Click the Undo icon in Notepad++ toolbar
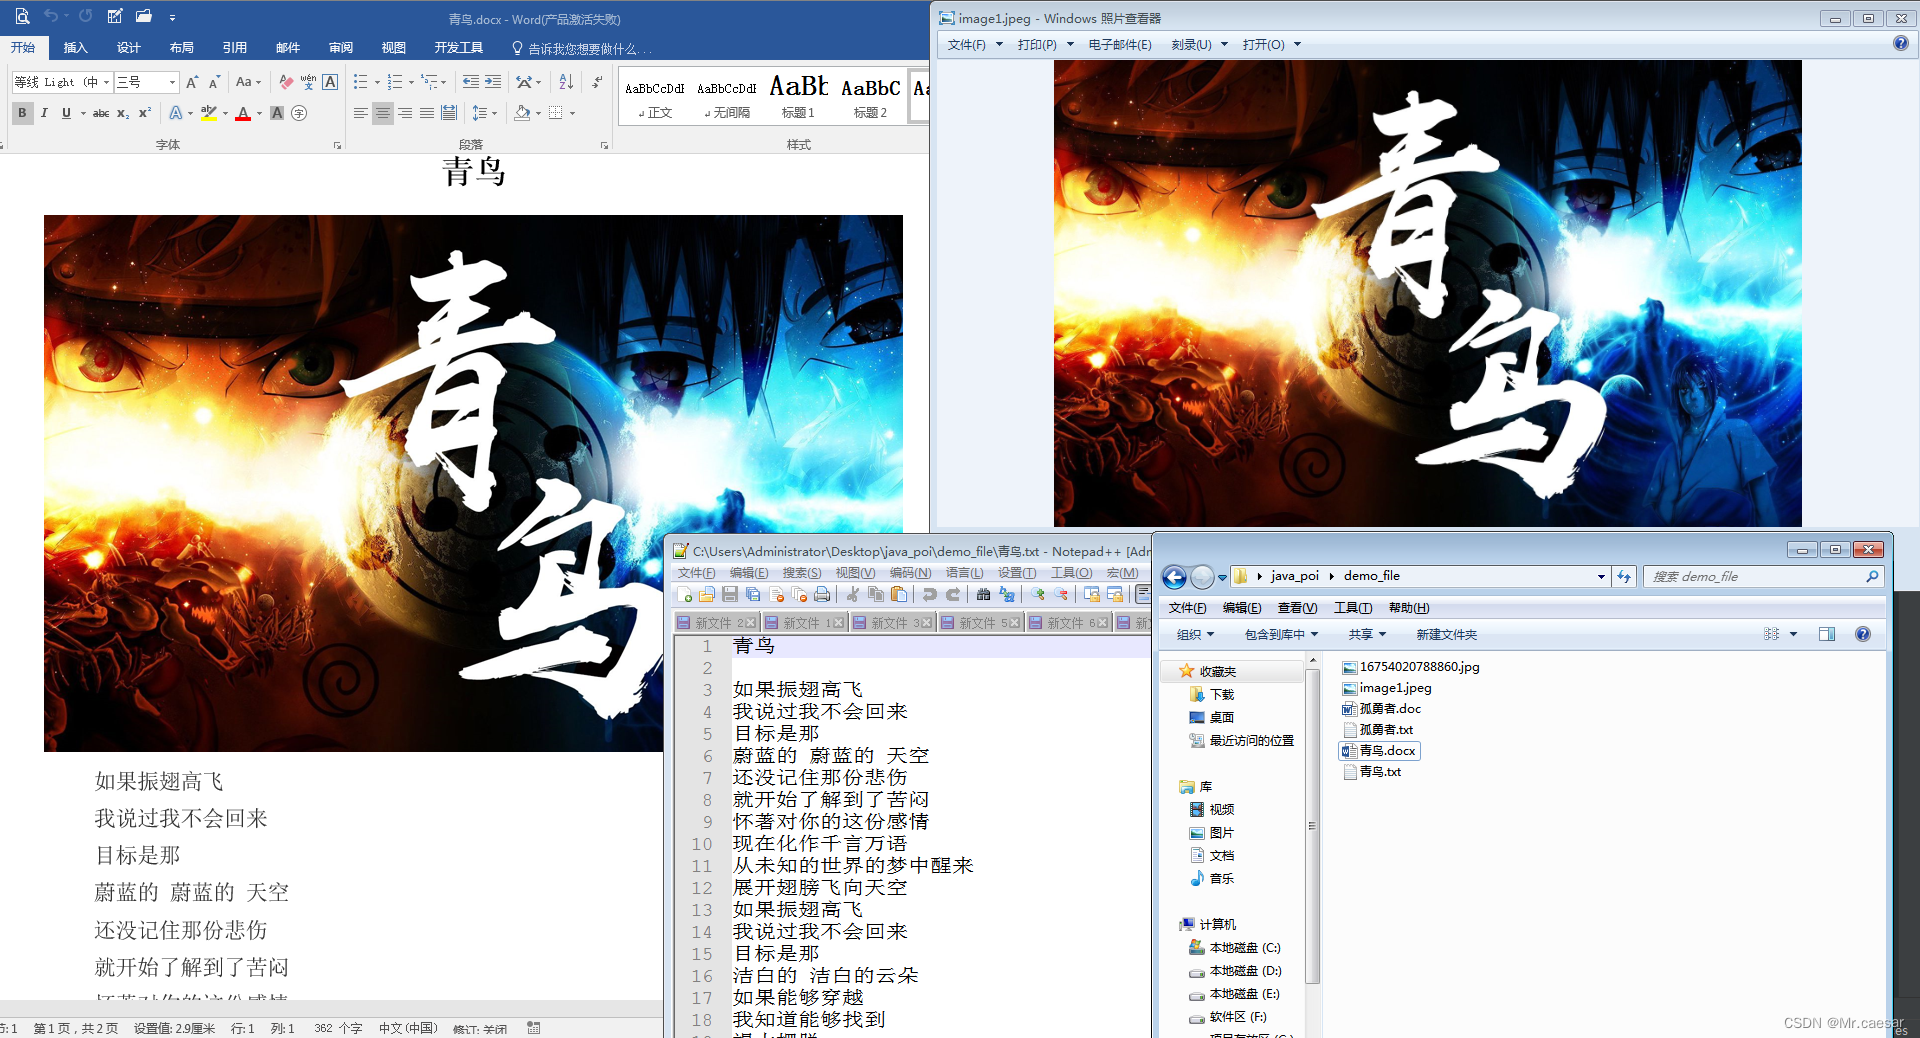This screenshot has height=1038, width=1920. [x=930, y=595]
